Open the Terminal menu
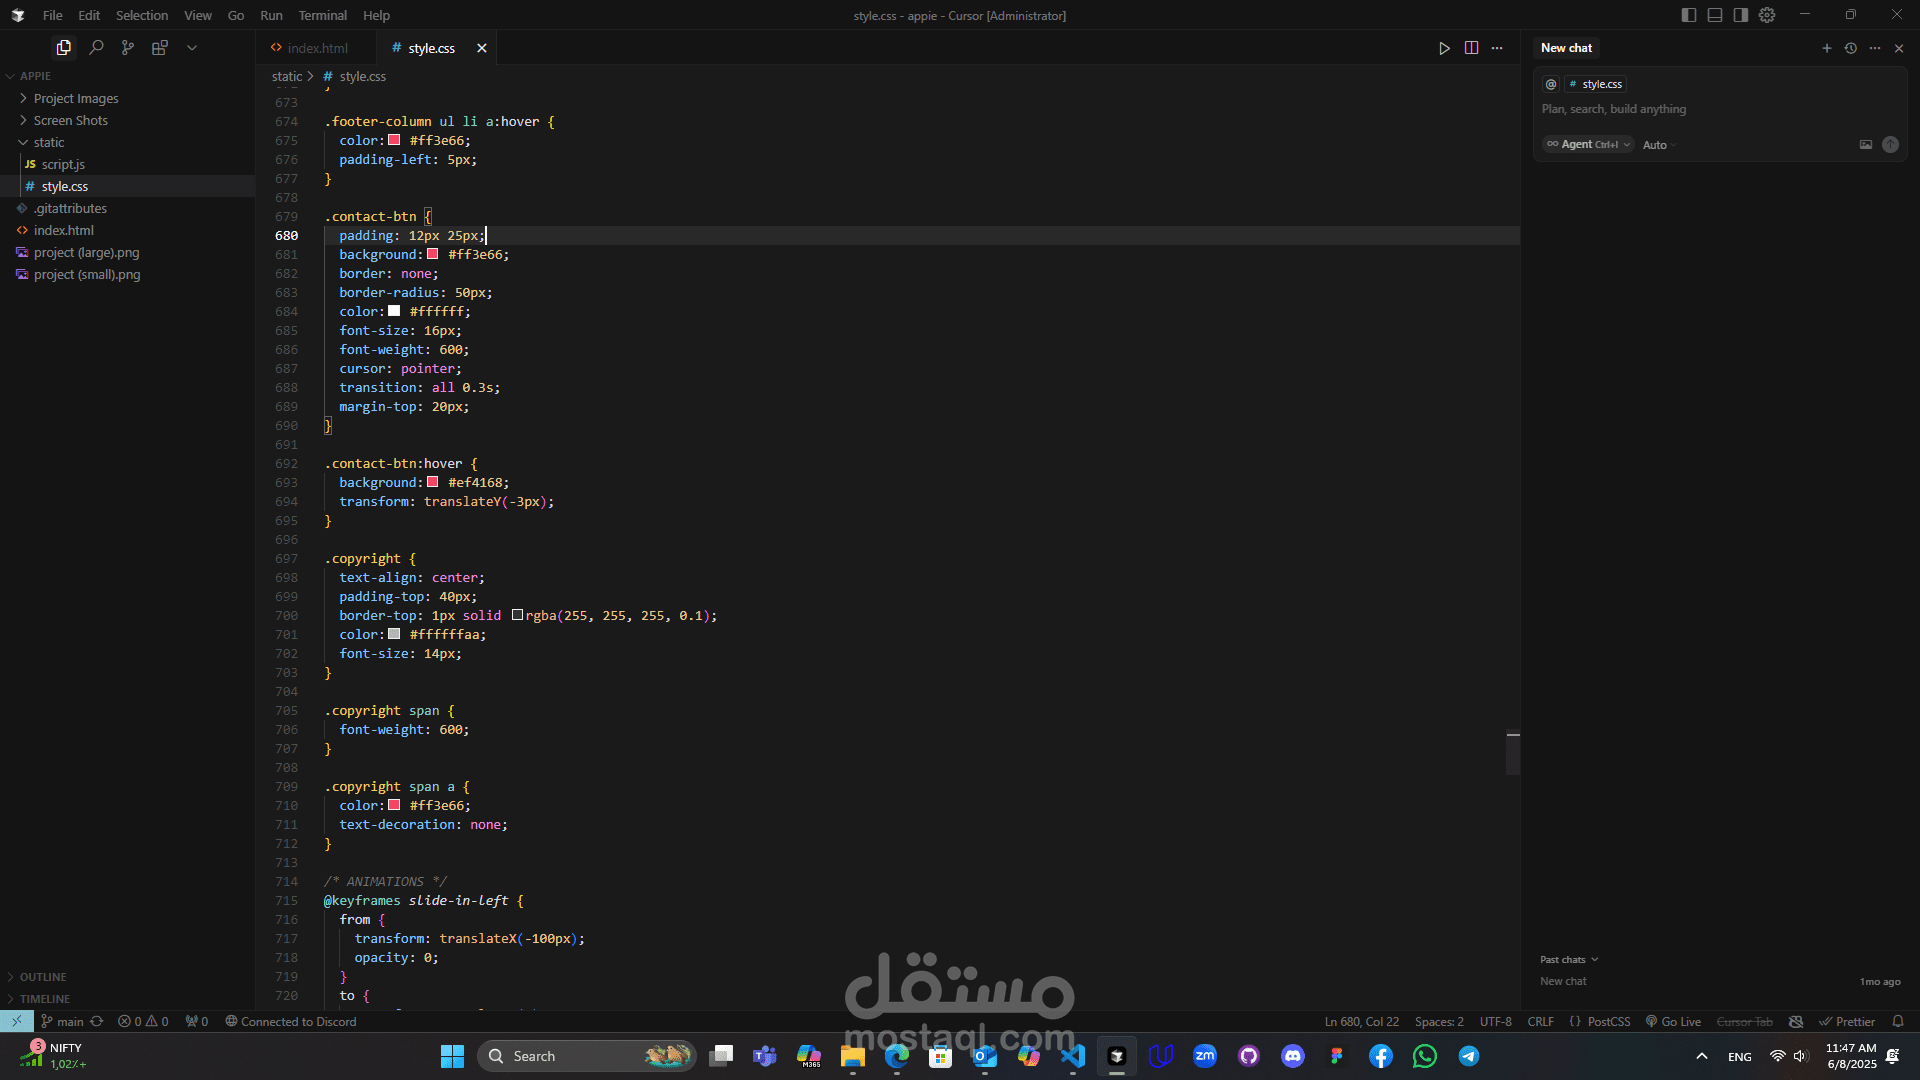Screen dimensions: 1920x1080 pos(322,15)
